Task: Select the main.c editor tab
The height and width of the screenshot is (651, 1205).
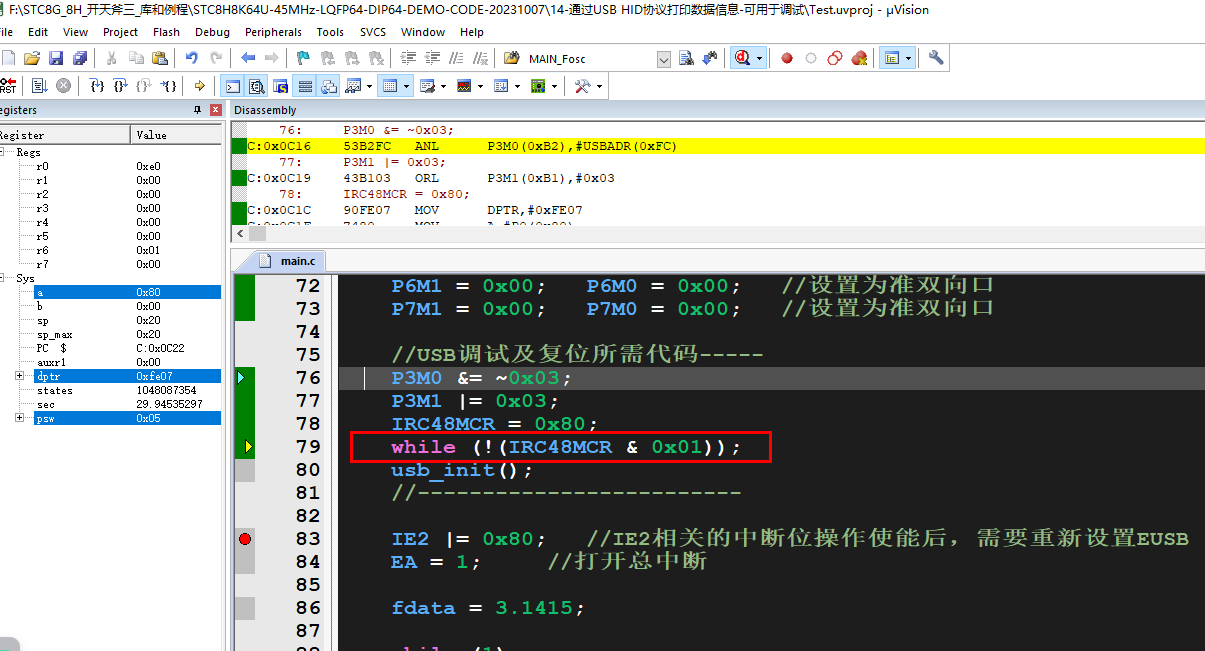Action: click(x=287, y=261)
